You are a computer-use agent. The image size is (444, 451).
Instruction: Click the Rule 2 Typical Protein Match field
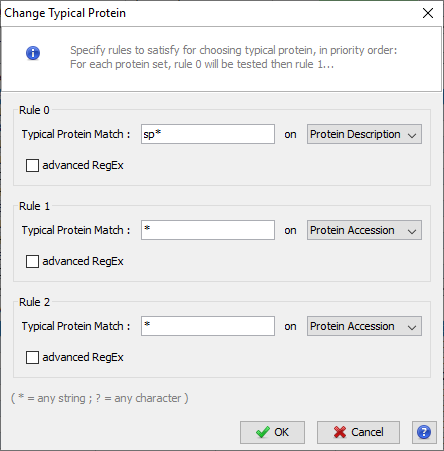tap(208, 326)
